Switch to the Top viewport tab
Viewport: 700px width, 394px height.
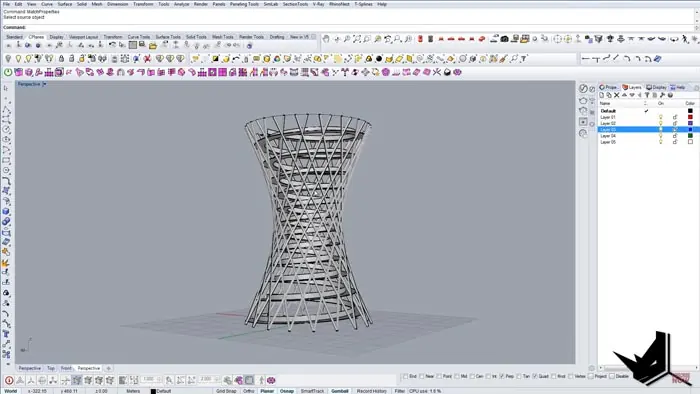tap(51, 368)
